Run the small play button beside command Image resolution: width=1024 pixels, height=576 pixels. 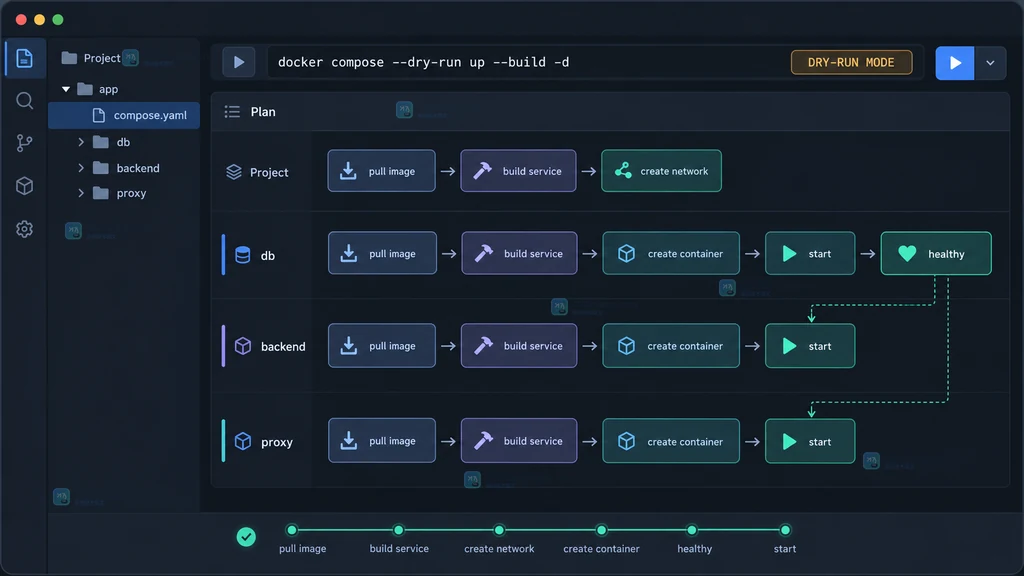(238, 62)
